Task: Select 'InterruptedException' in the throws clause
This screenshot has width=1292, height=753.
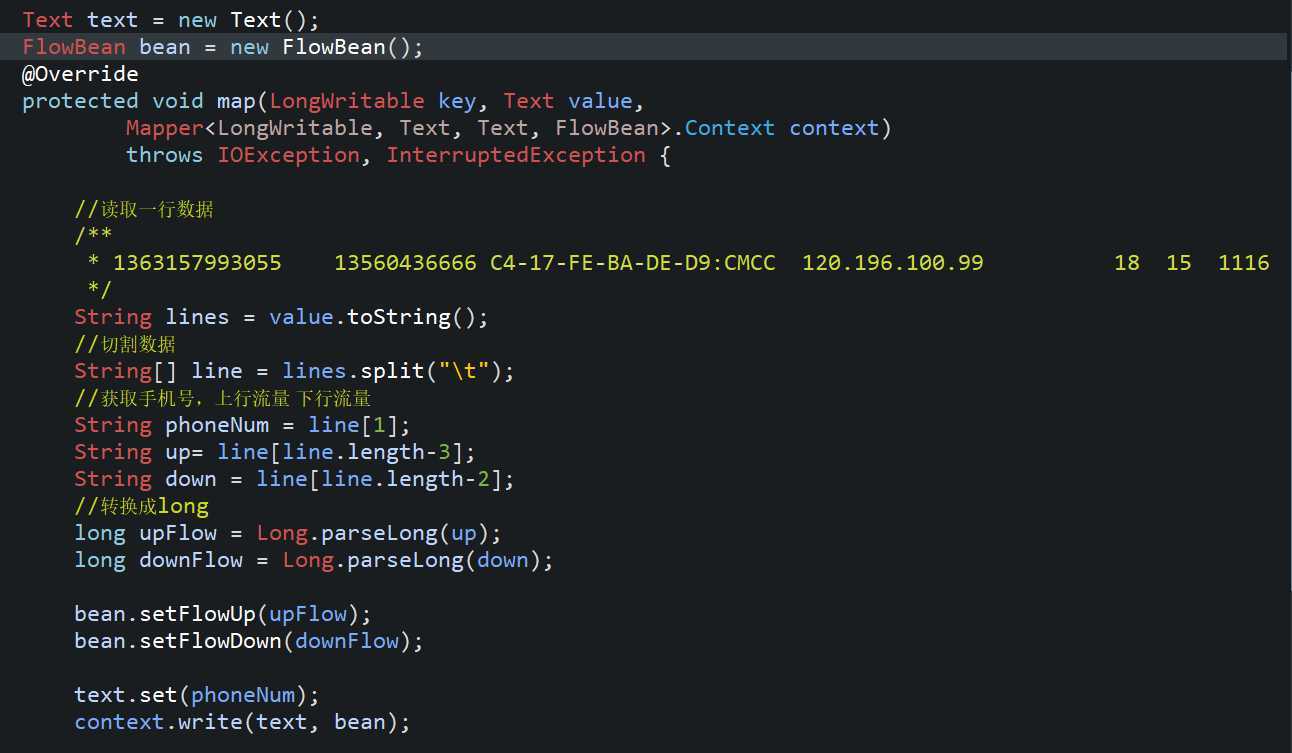Action: point(516,155)
